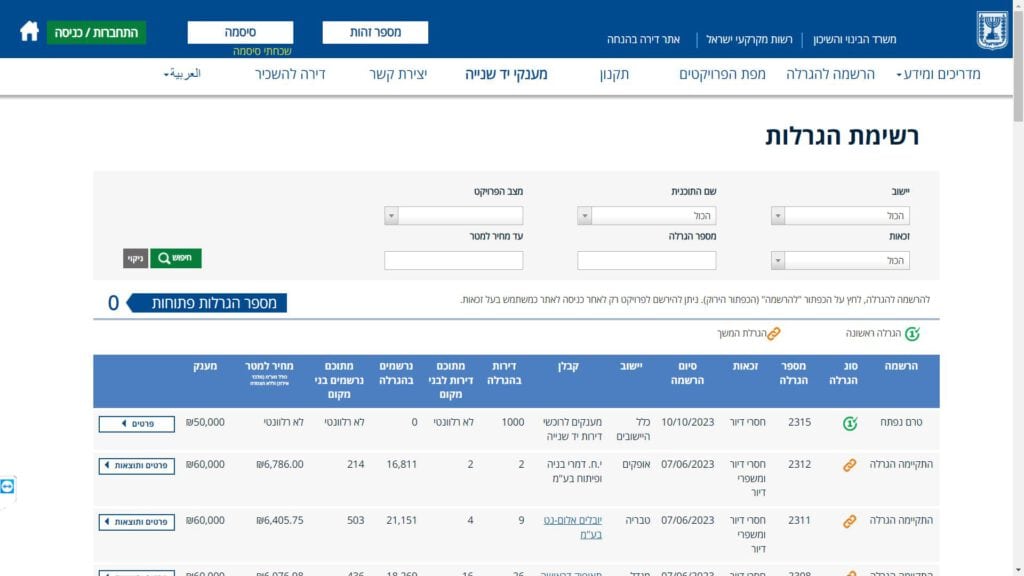The image size is (1024, 576).
Task: Open the מדריכים ומידע menu
Action: pyautogui.click(x=938, y=75)
